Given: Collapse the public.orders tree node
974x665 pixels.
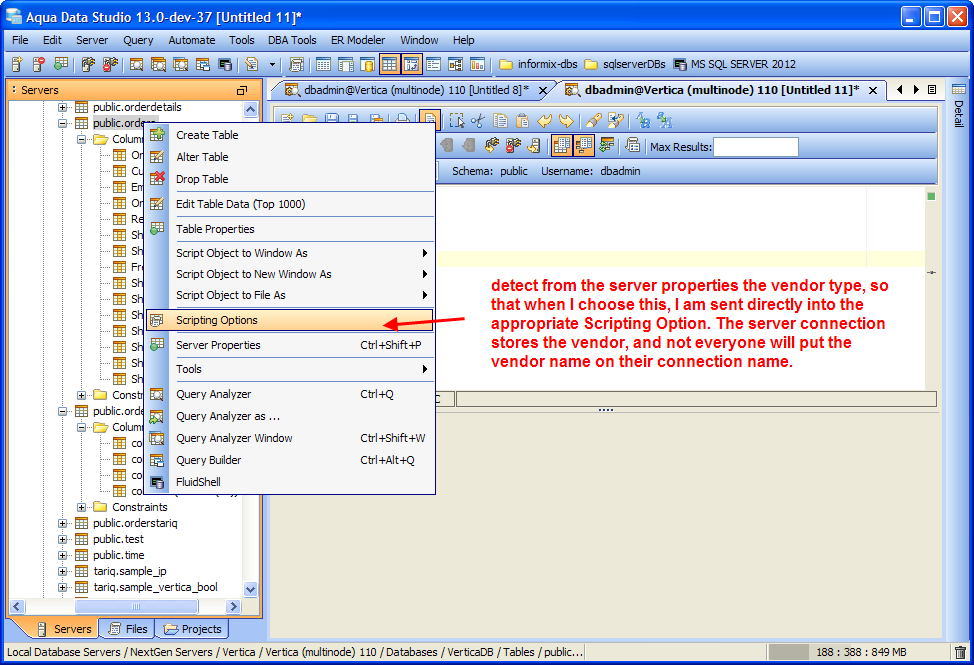Looking at the screenshot, I should (62, 123).
